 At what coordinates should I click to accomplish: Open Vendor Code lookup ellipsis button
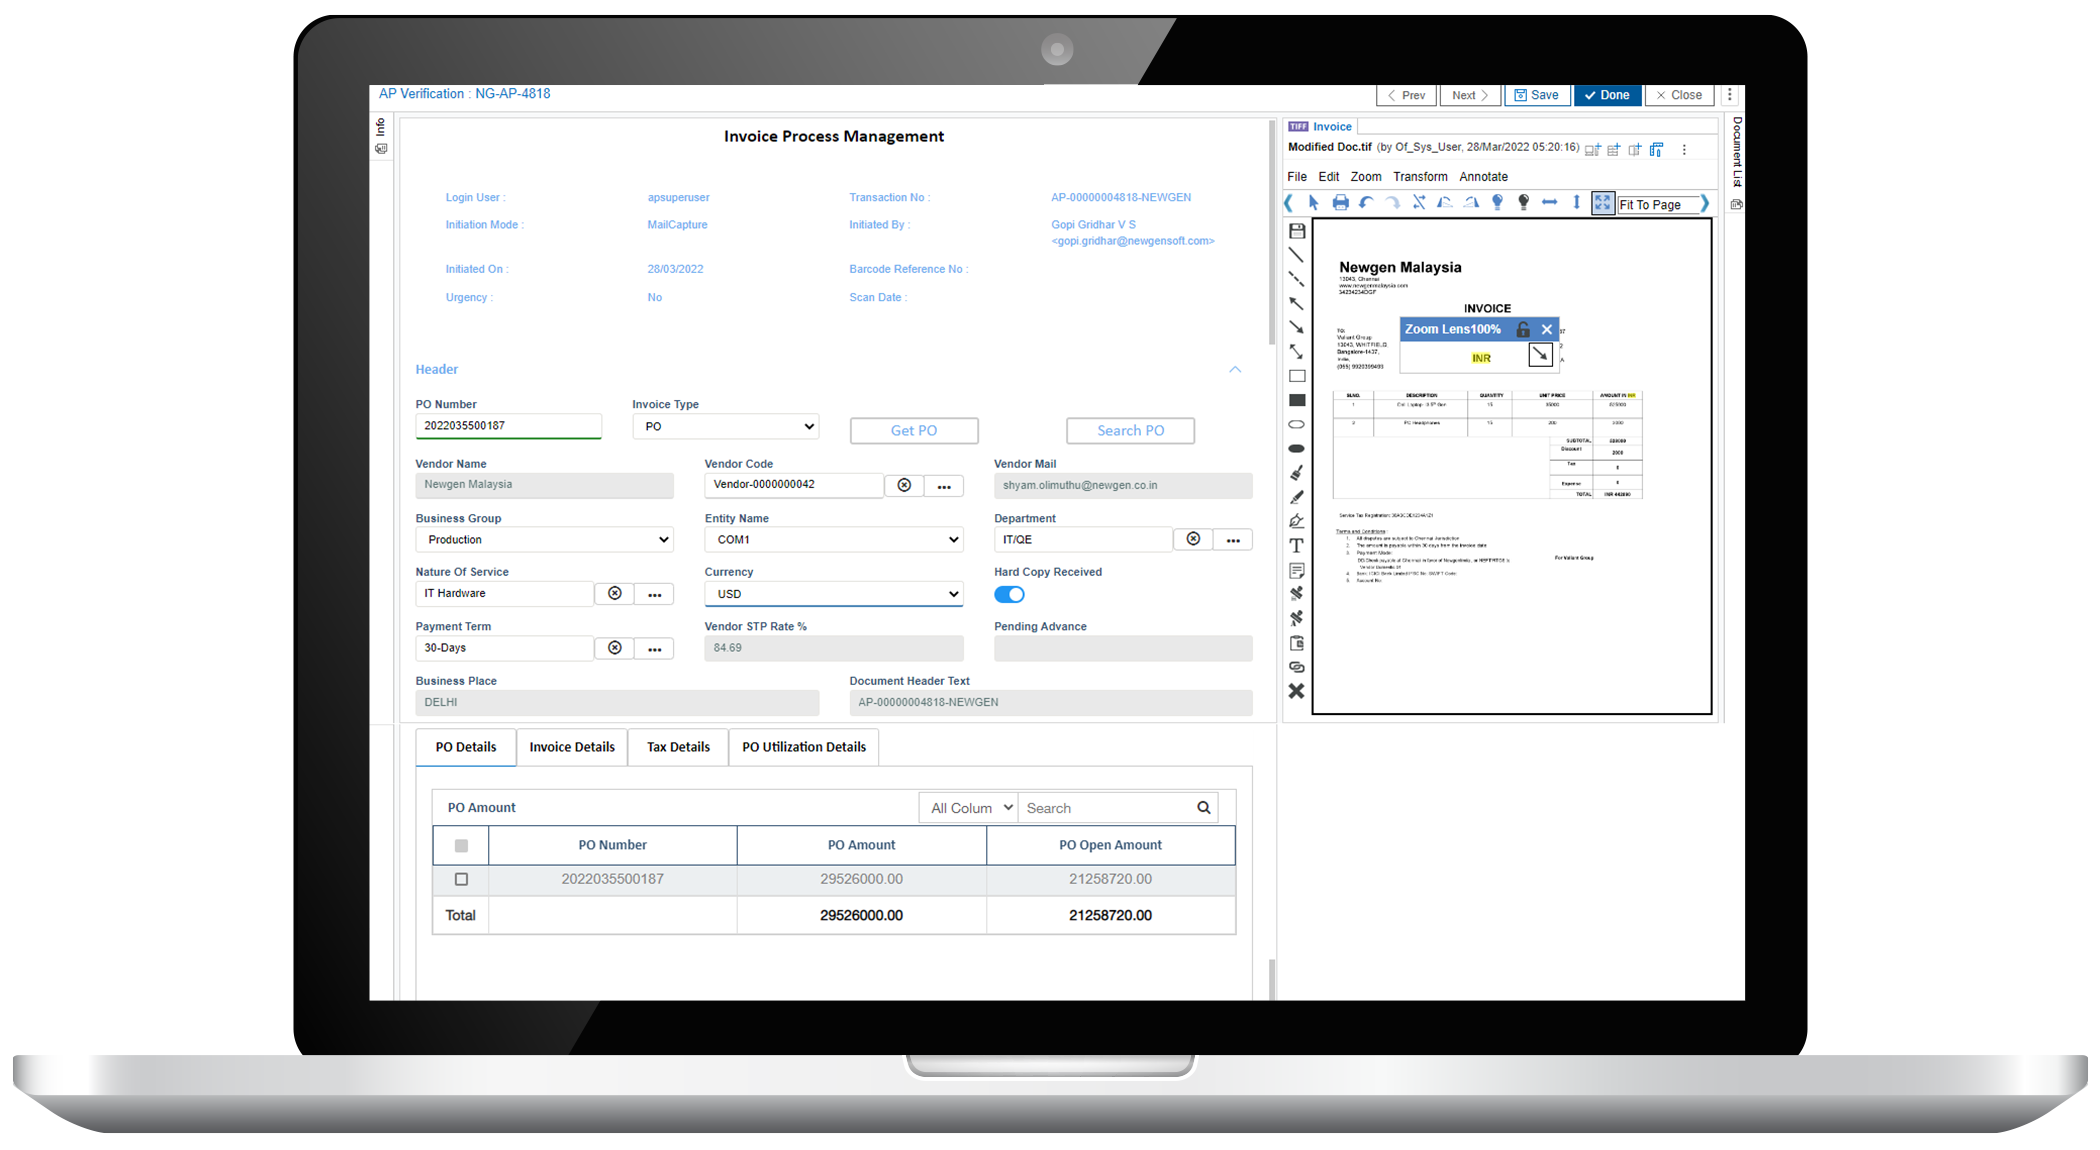click(x=944, y=486)
